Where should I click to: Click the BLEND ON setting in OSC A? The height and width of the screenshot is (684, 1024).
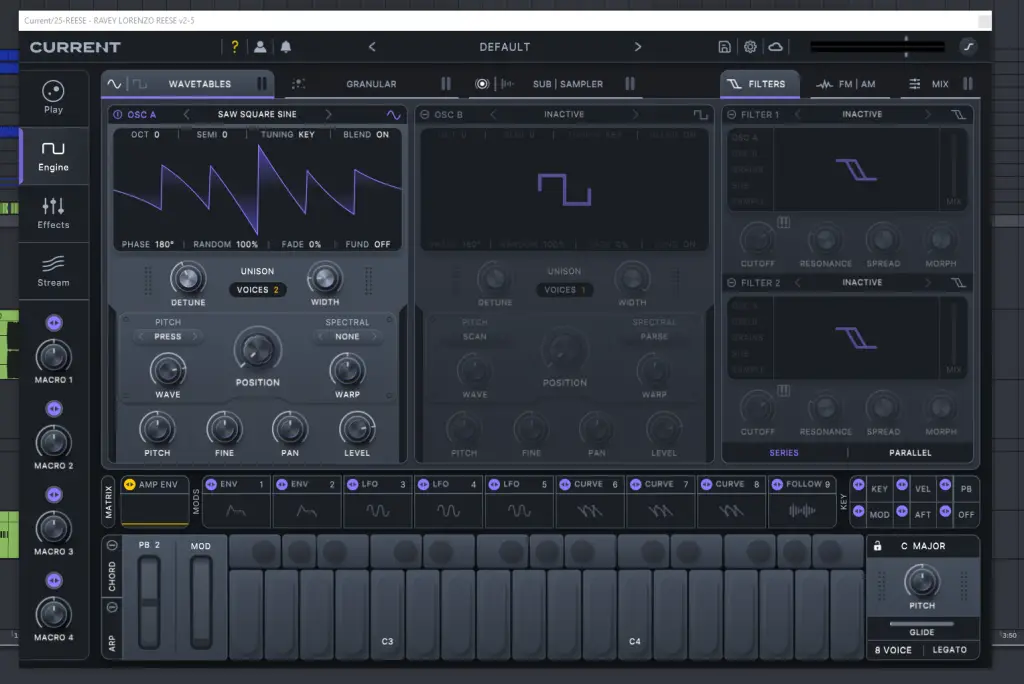point(366,135)
